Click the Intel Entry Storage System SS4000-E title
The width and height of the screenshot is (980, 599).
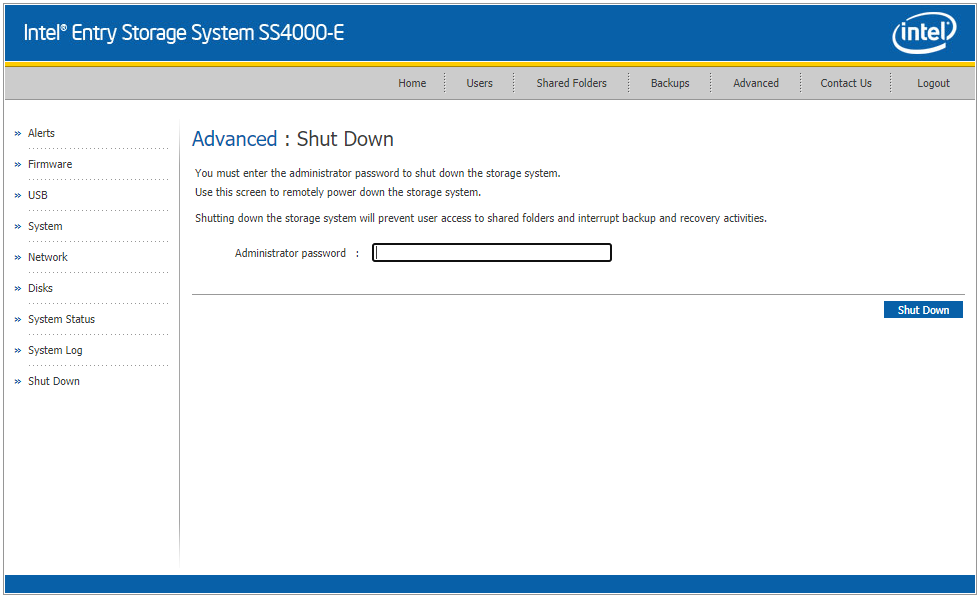(x=184, y=33)
